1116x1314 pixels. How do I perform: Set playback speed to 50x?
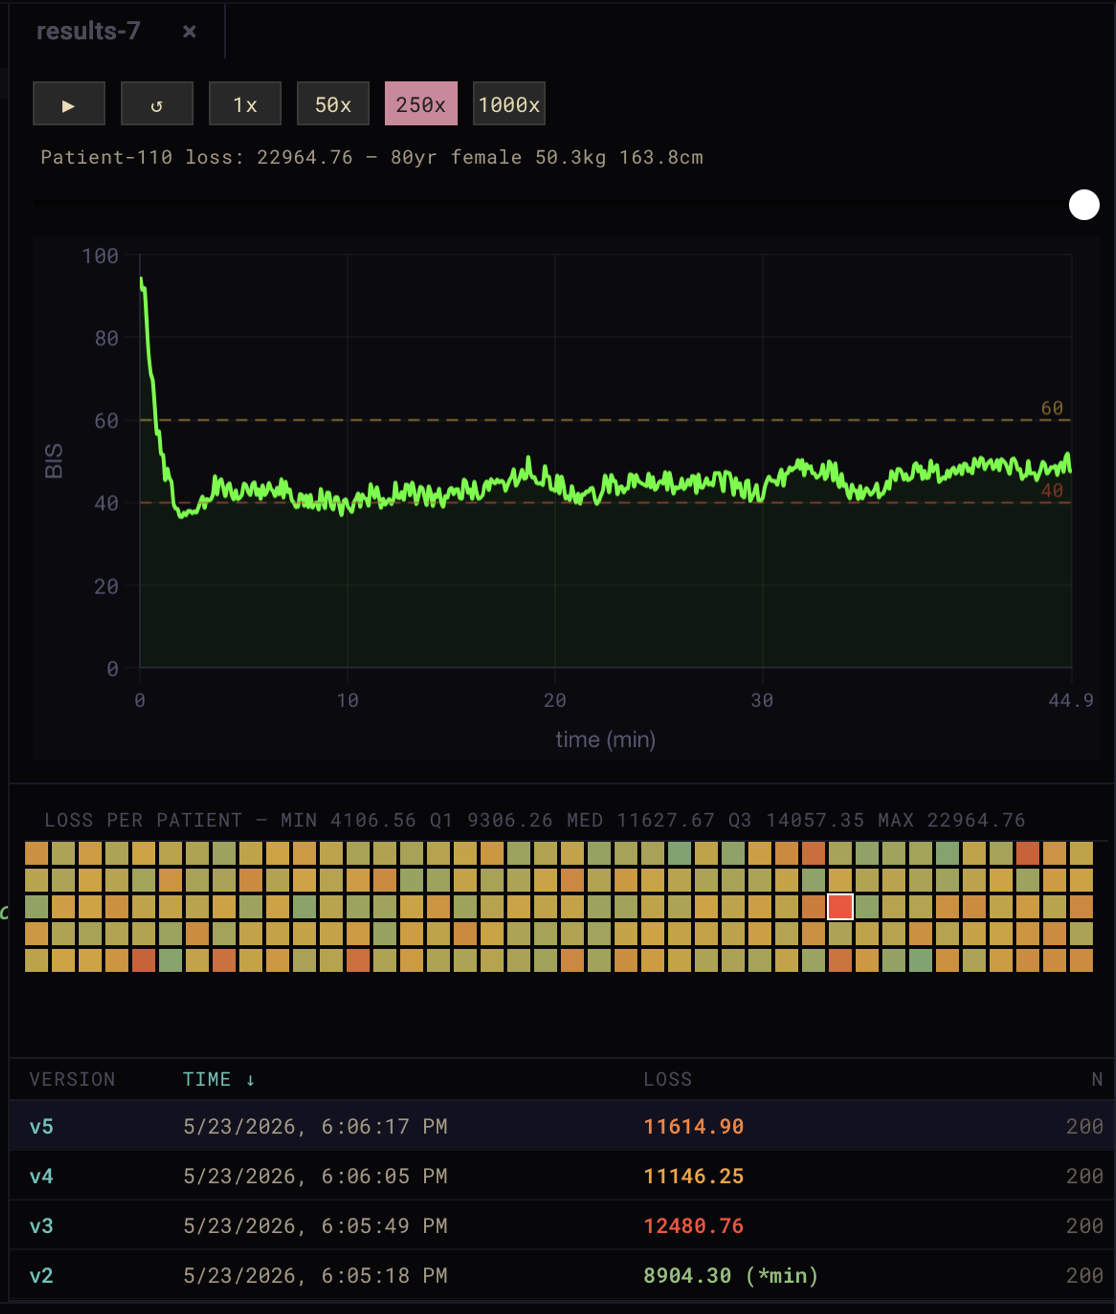coord(333,104)
